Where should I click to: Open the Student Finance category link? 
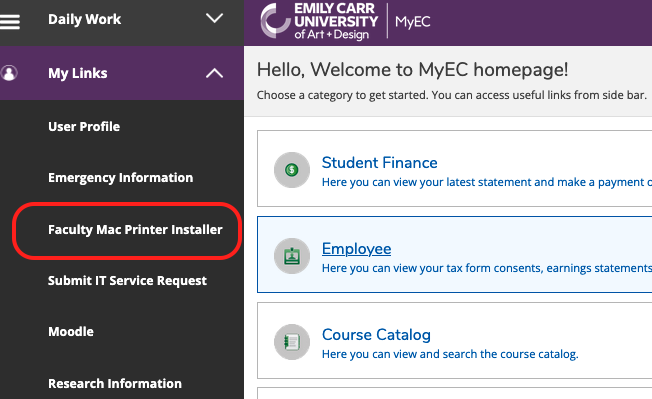point(380,163)
